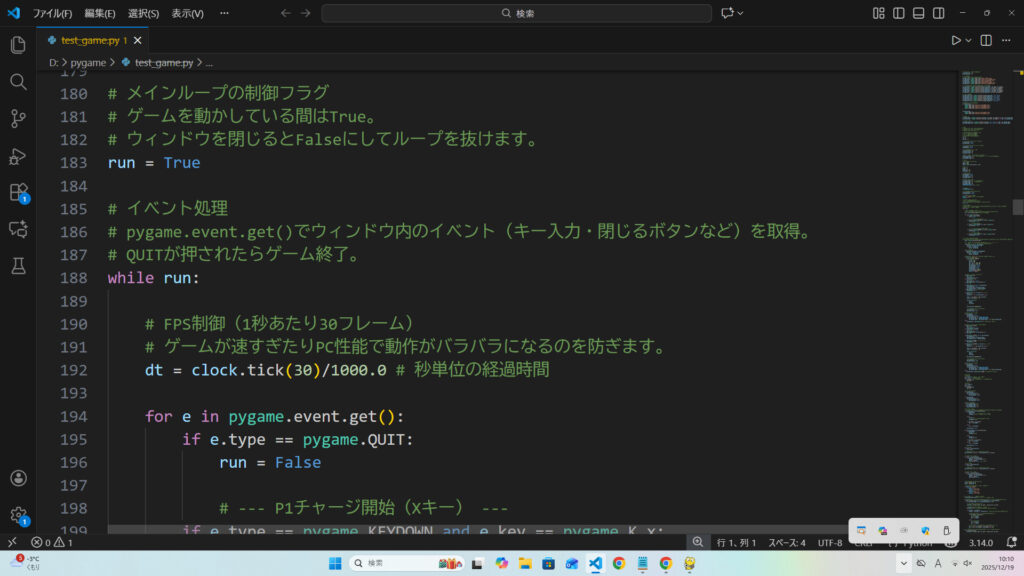
Task: Toggle the secondary sidebar visibility
Action: (939, 13)
